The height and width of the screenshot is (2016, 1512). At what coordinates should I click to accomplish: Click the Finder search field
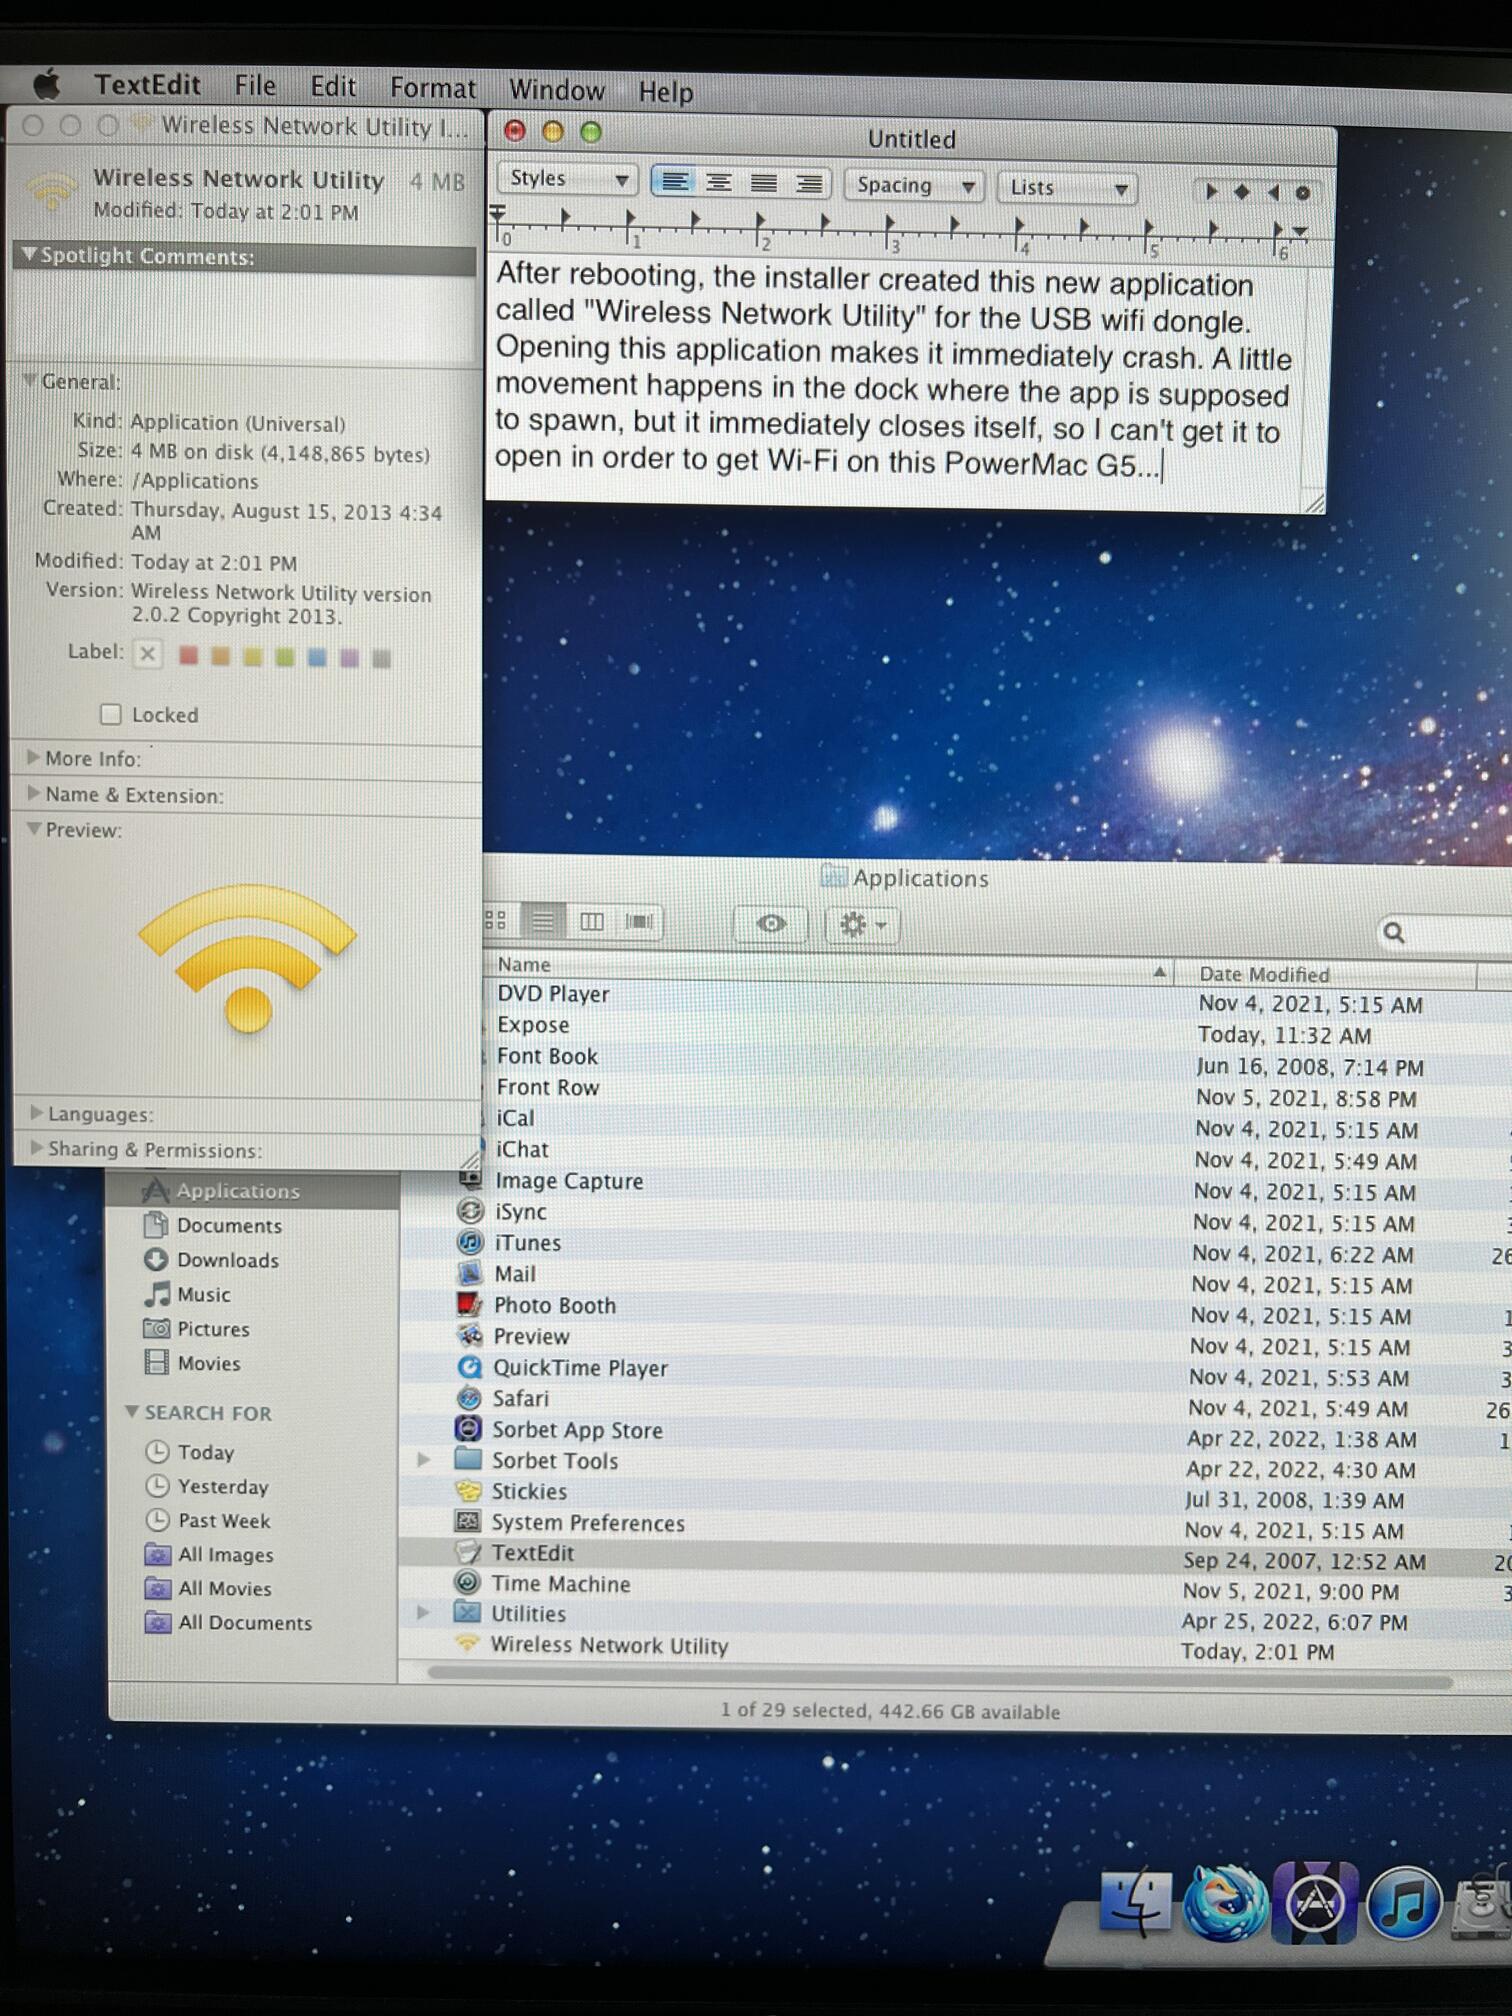1445,934
